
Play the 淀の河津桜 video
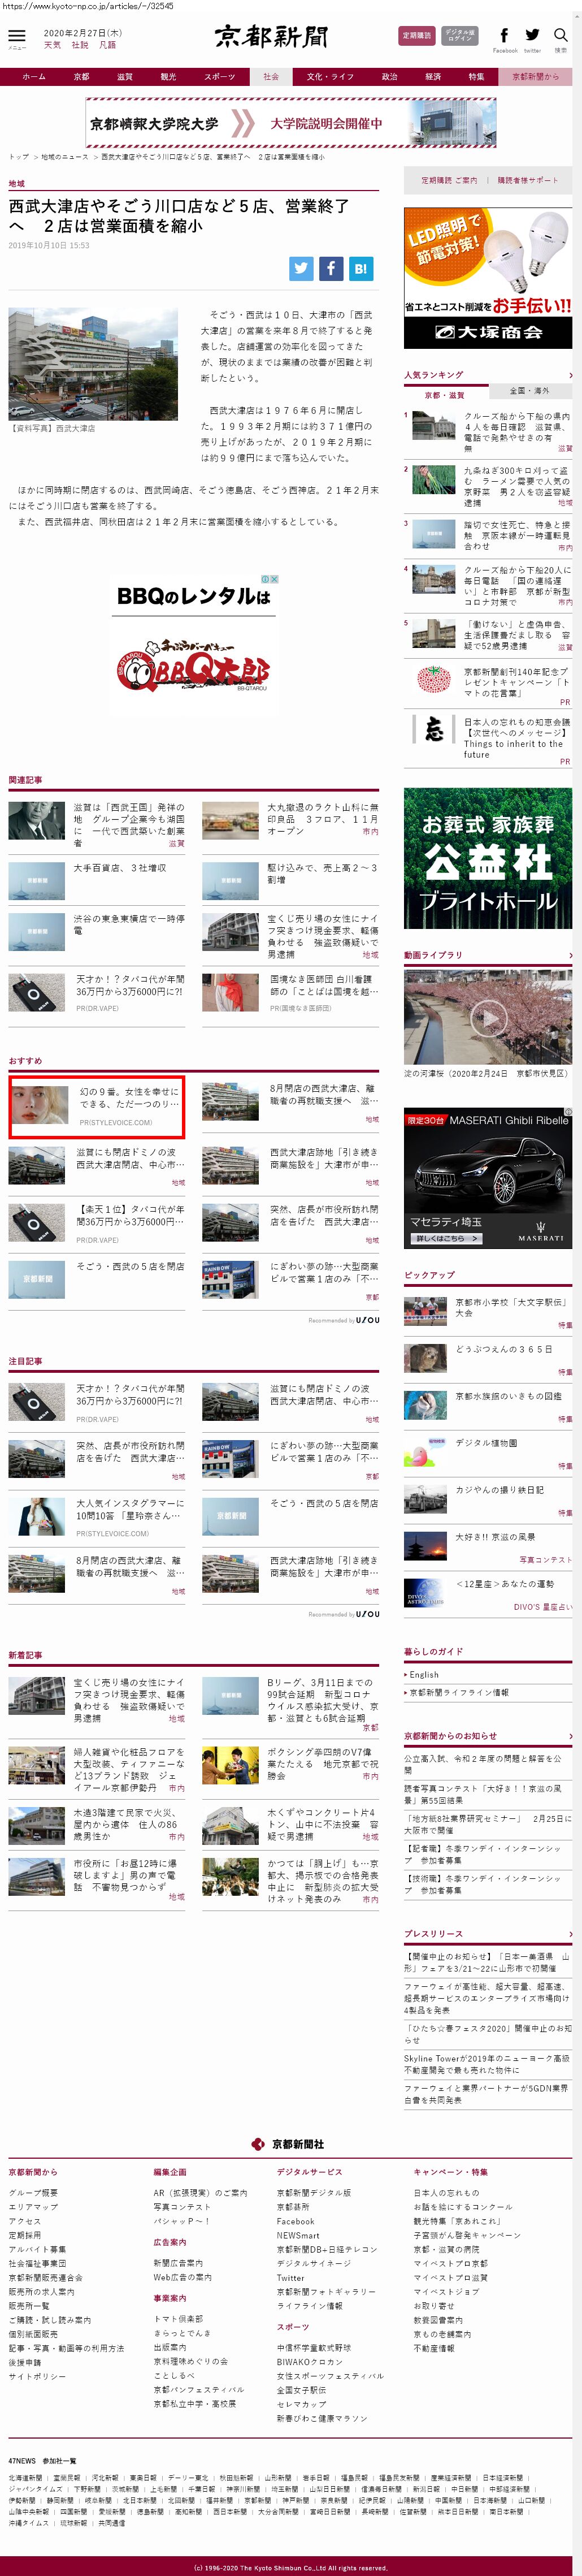488,1018
